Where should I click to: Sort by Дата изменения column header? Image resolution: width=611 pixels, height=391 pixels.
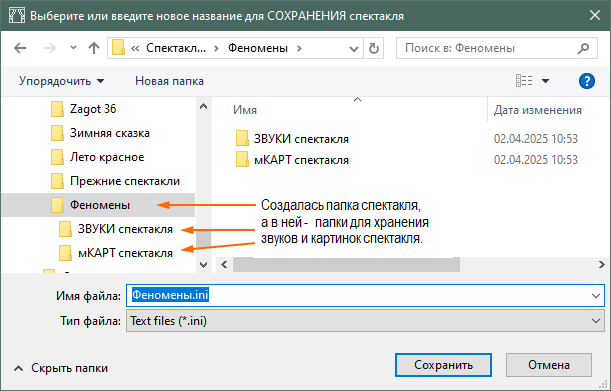538,110
